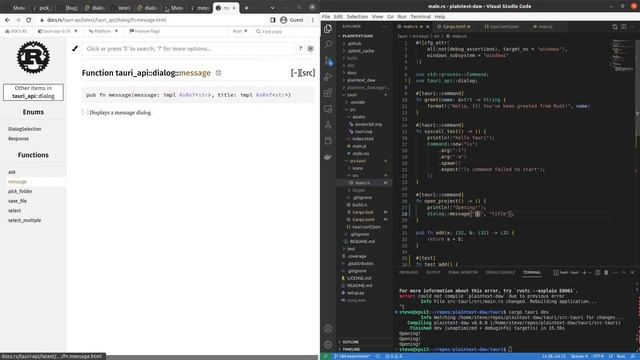Viewport: 640px width, 360px height.
Task: Copy the item path next to message heading
Action: pos(218,73)
